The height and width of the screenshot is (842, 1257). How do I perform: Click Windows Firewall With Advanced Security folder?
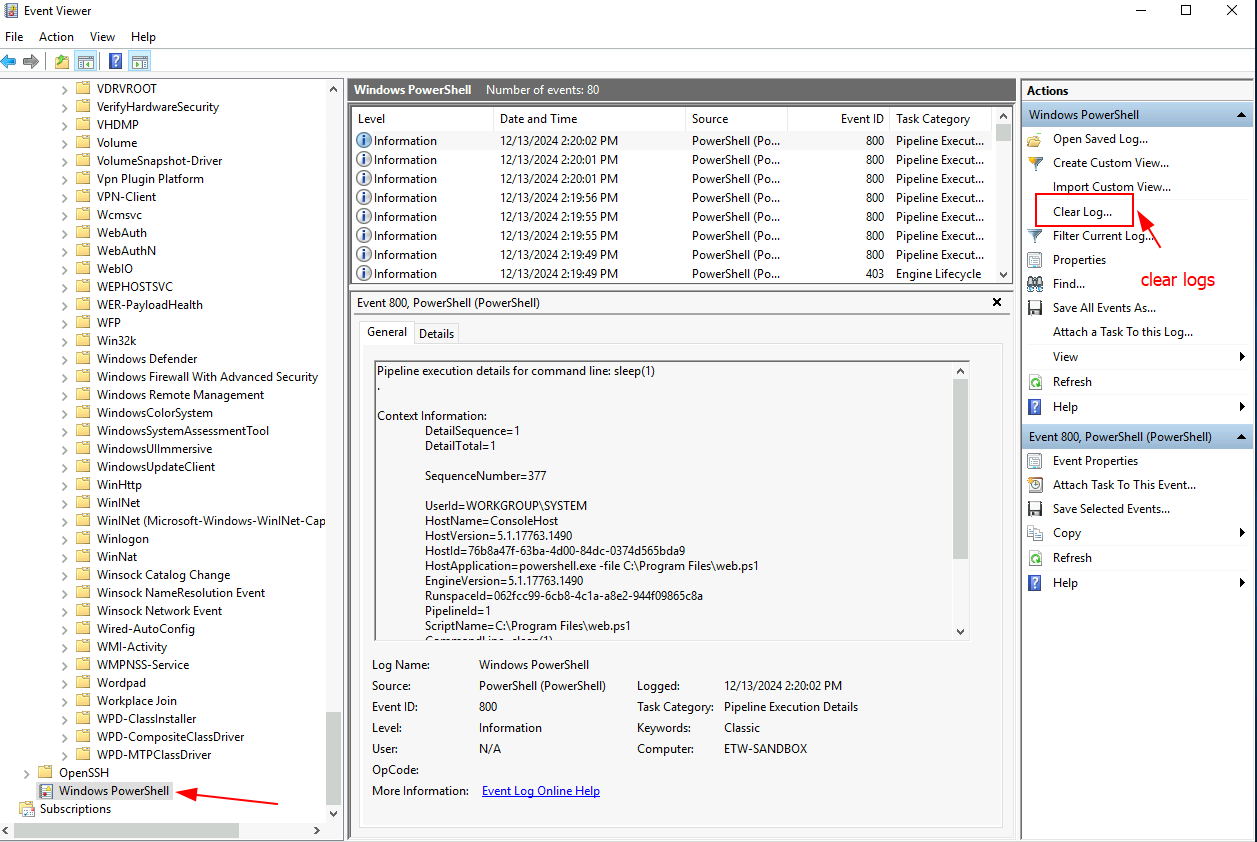pyautogui.click(x=207, y=377)
